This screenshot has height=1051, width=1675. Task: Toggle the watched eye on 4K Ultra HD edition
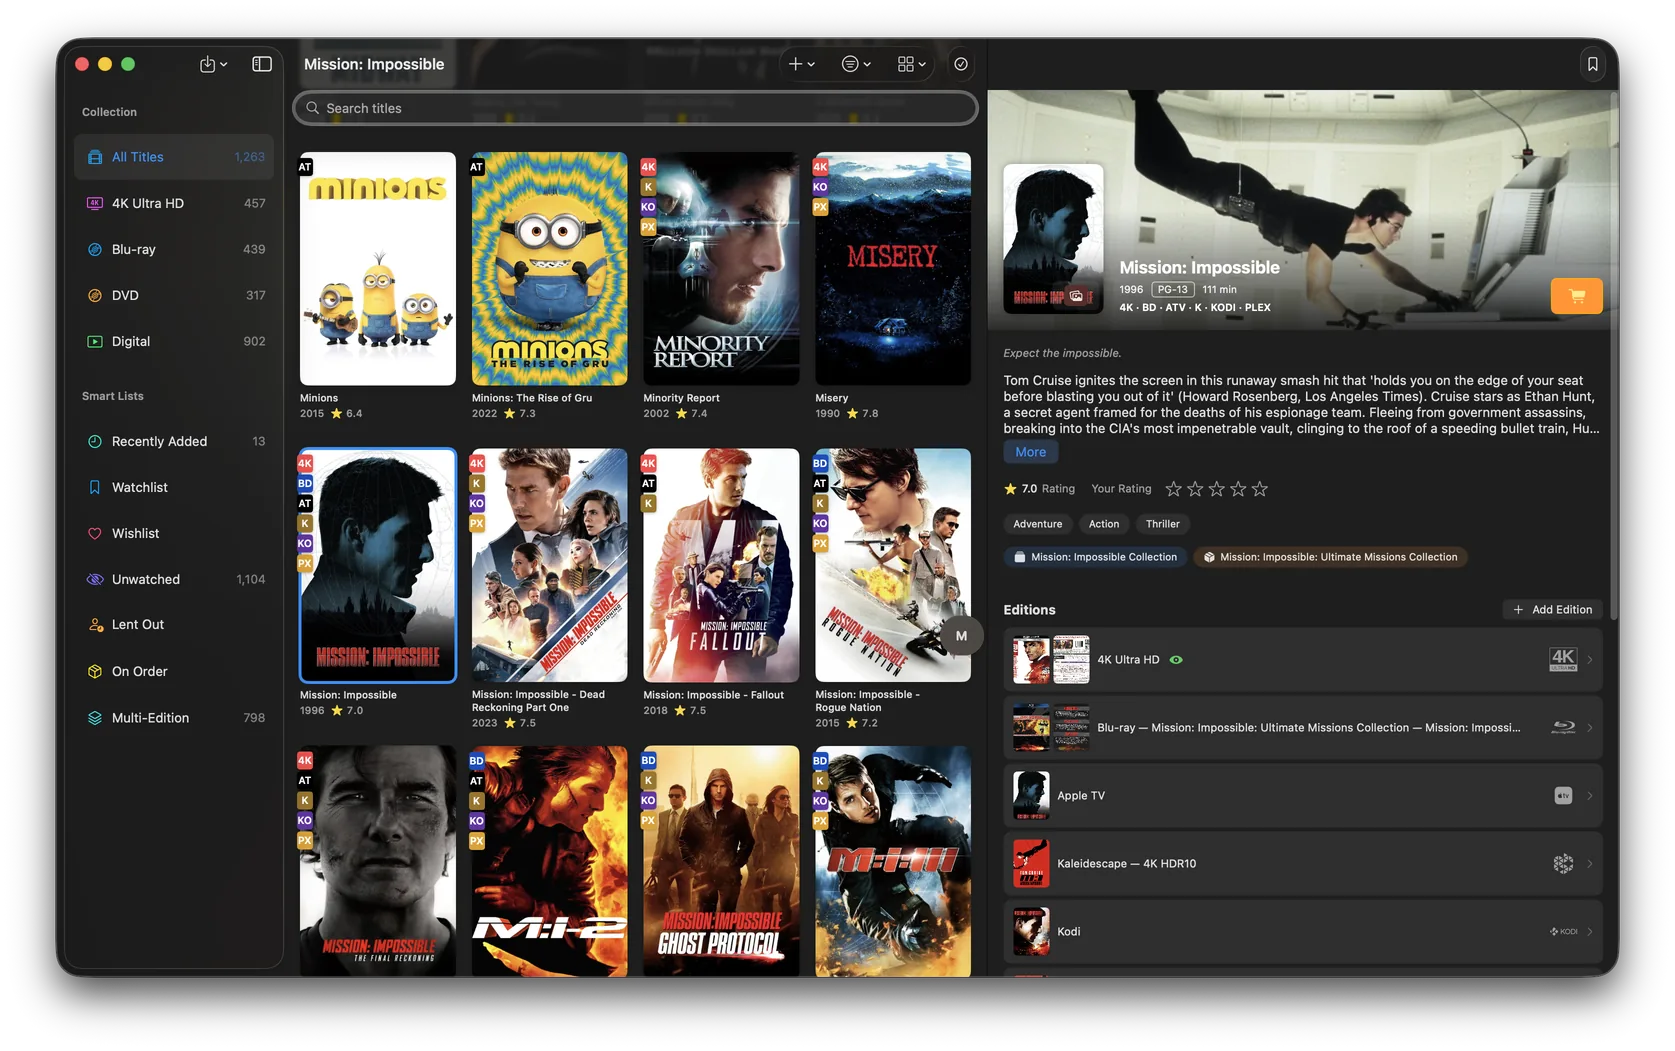1176,660
